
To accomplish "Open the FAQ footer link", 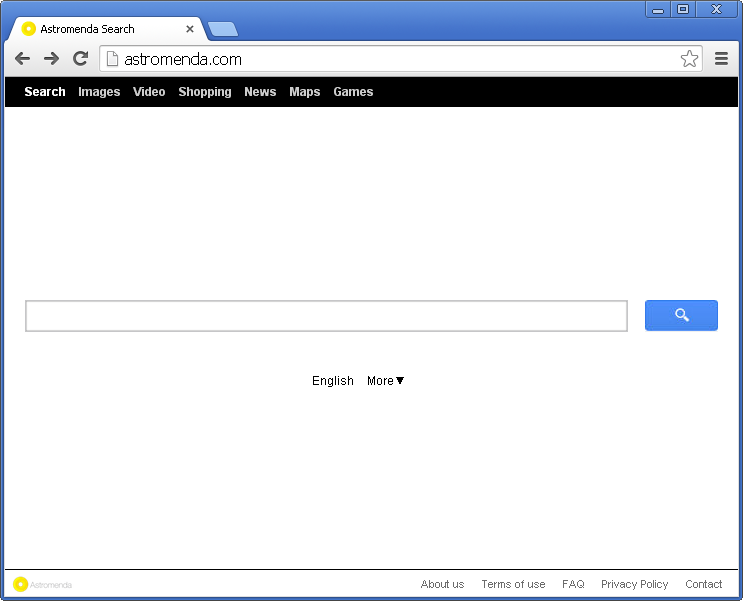I will tap(573, 584).
